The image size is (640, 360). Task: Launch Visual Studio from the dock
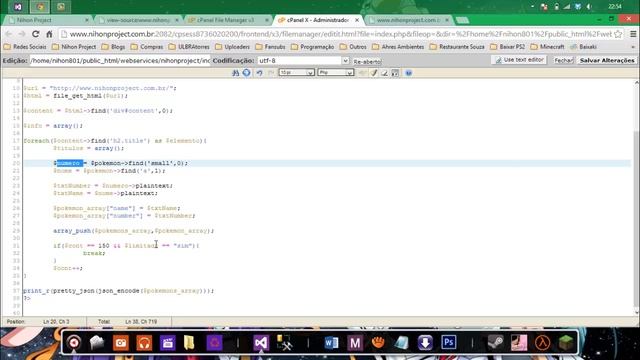pyautogui.click(x=261, y=342)
